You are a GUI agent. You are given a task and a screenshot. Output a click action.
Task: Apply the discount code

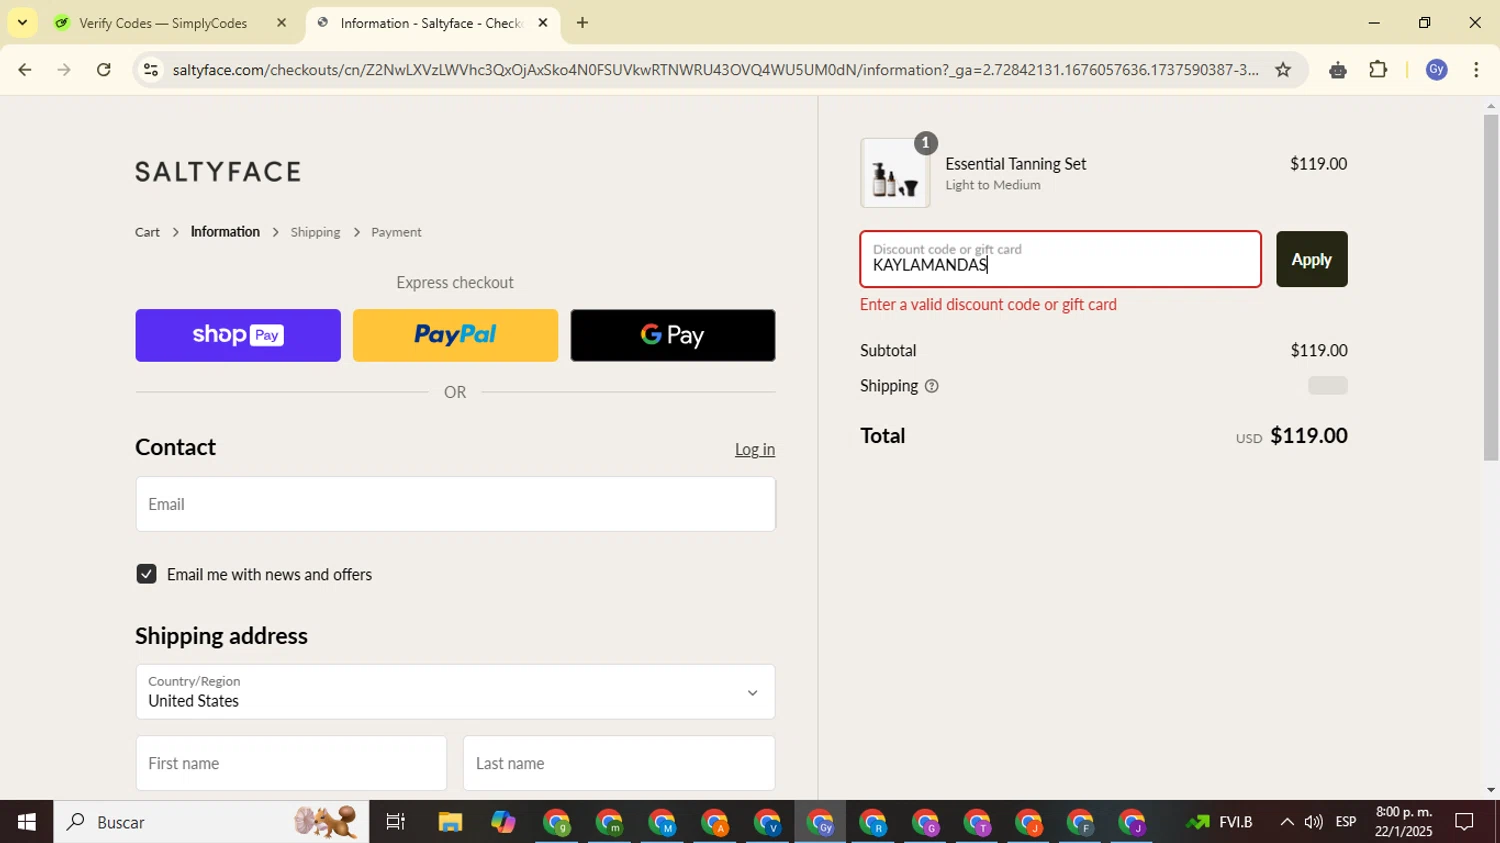pyautogui.click(x=1311, y=259)
